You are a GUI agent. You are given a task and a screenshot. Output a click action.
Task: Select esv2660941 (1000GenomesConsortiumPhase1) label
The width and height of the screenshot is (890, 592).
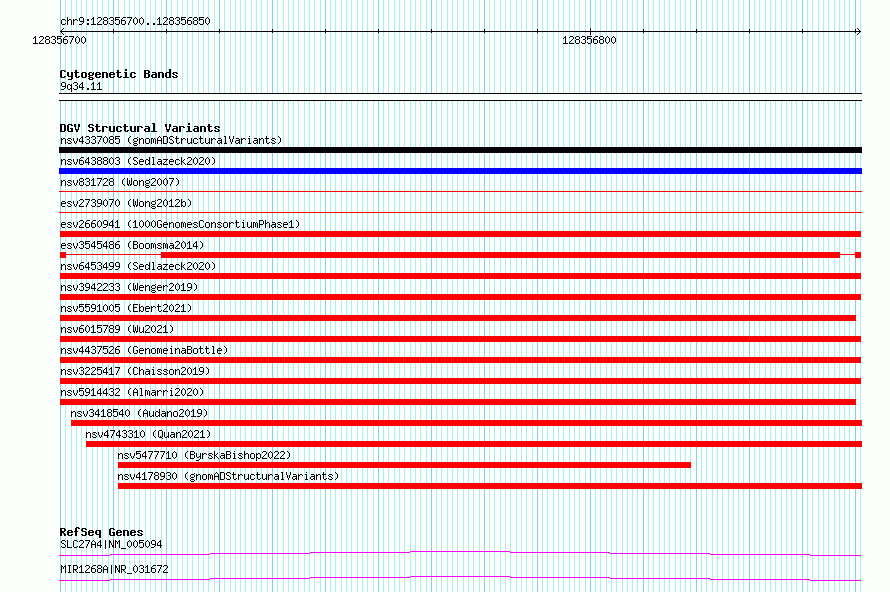pos(180,224)
